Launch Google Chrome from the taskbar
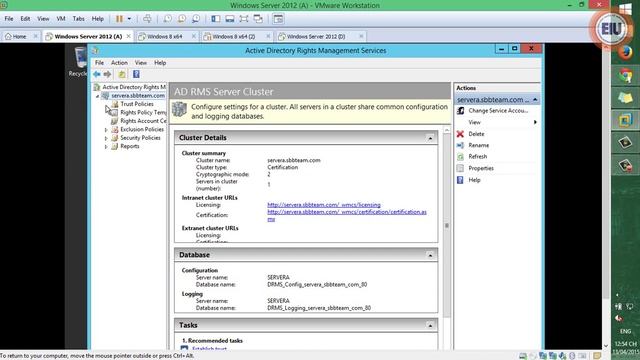The height and width of the screenshot is (360, 640). [625, 76]
